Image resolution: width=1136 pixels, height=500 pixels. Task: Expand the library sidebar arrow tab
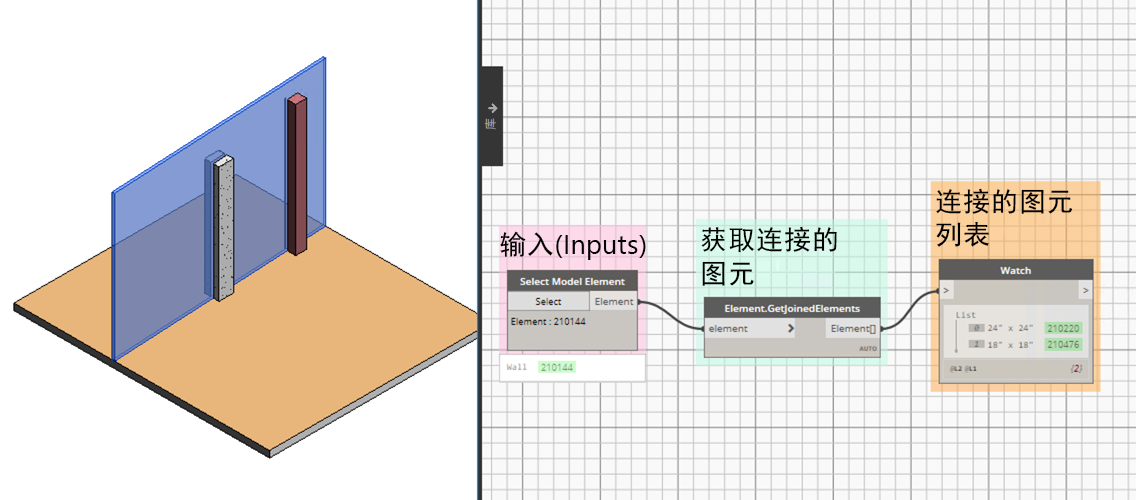492,116
